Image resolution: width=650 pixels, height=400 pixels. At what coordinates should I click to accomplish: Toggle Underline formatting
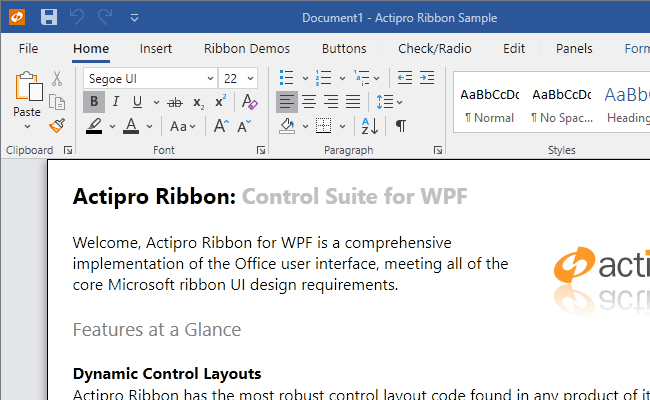[x=137, y=102]
